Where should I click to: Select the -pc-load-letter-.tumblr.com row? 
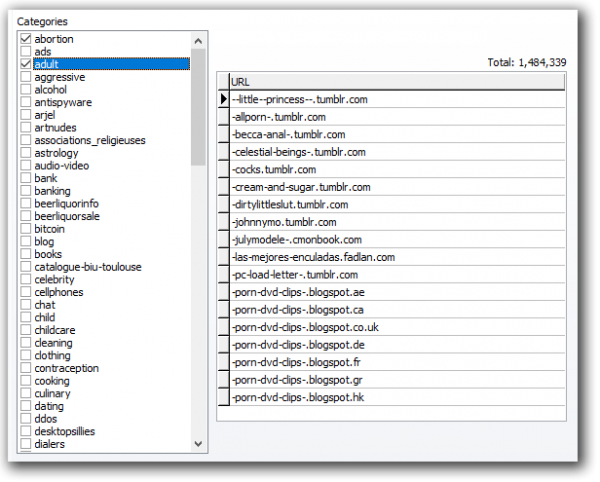pos(397,275)
